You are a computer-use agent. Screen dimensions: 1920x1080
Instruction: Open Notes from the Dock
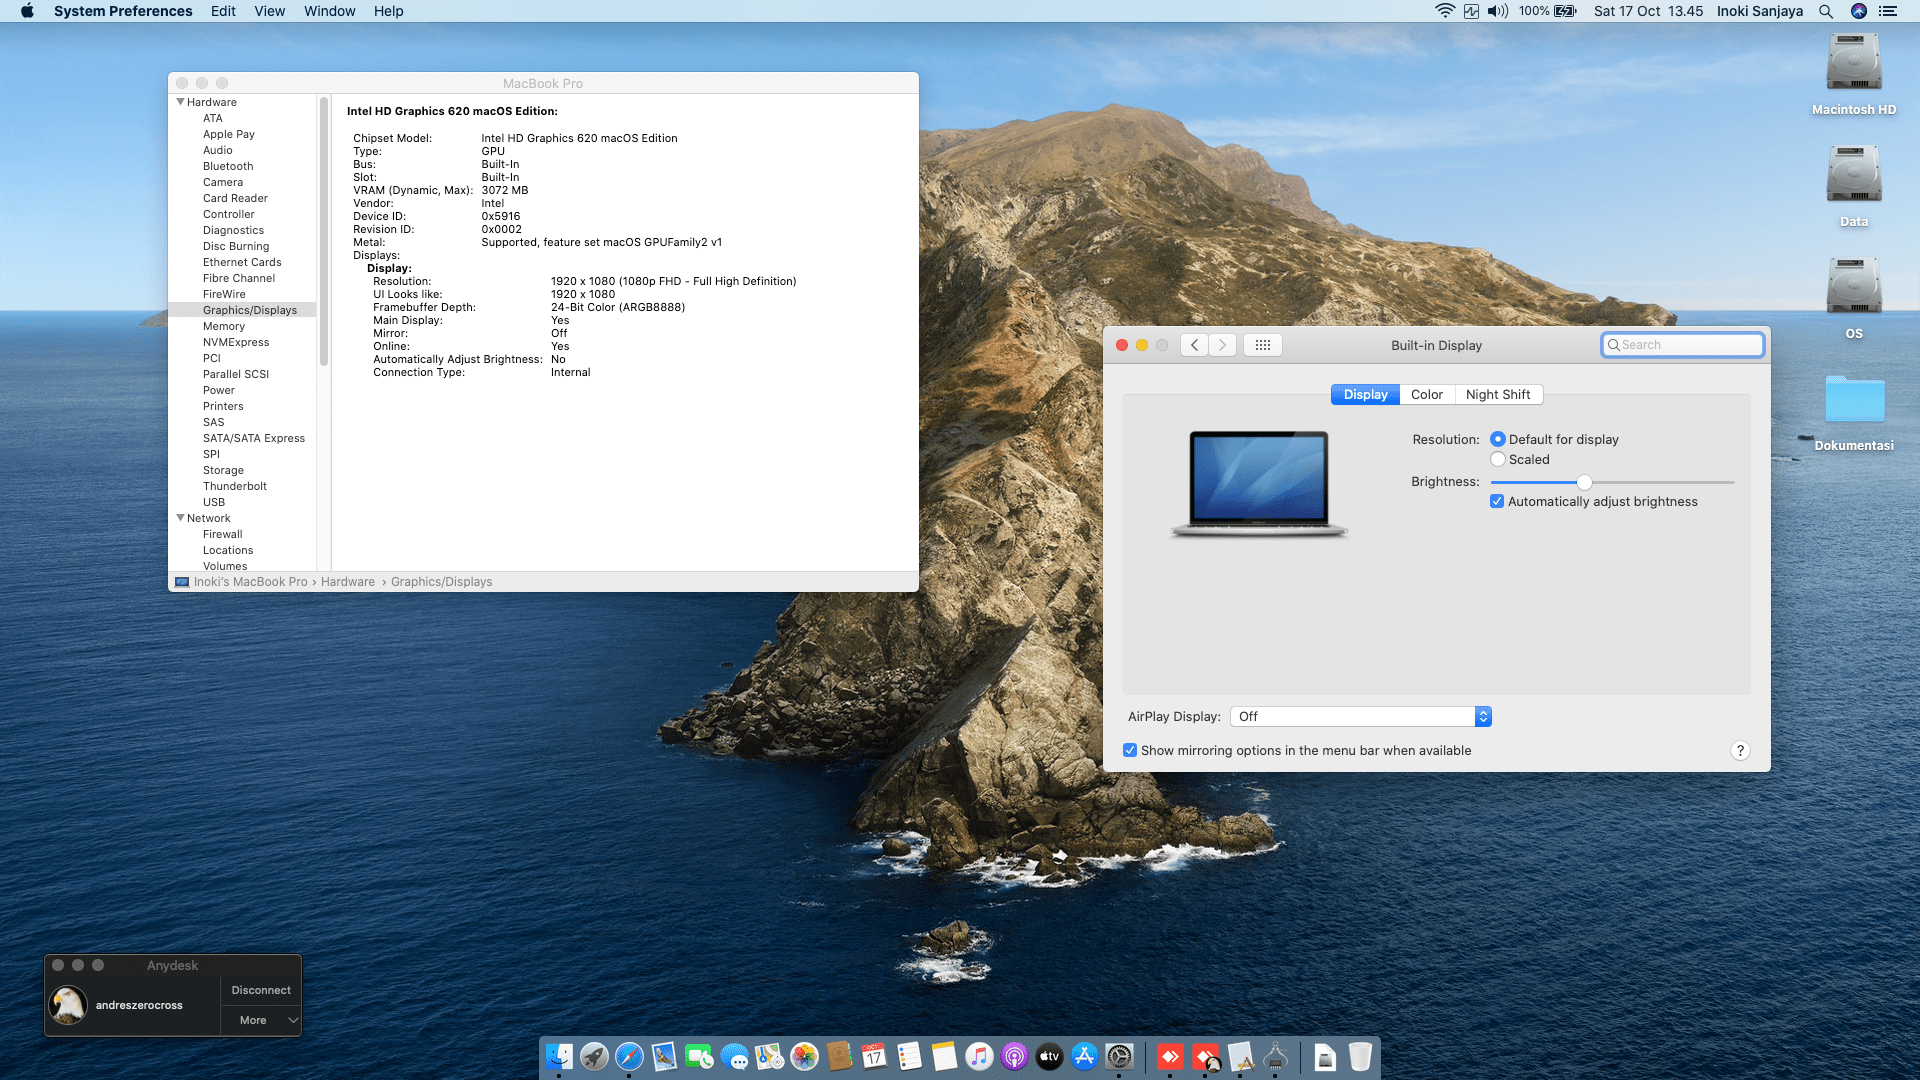[x=944, y=1056]
